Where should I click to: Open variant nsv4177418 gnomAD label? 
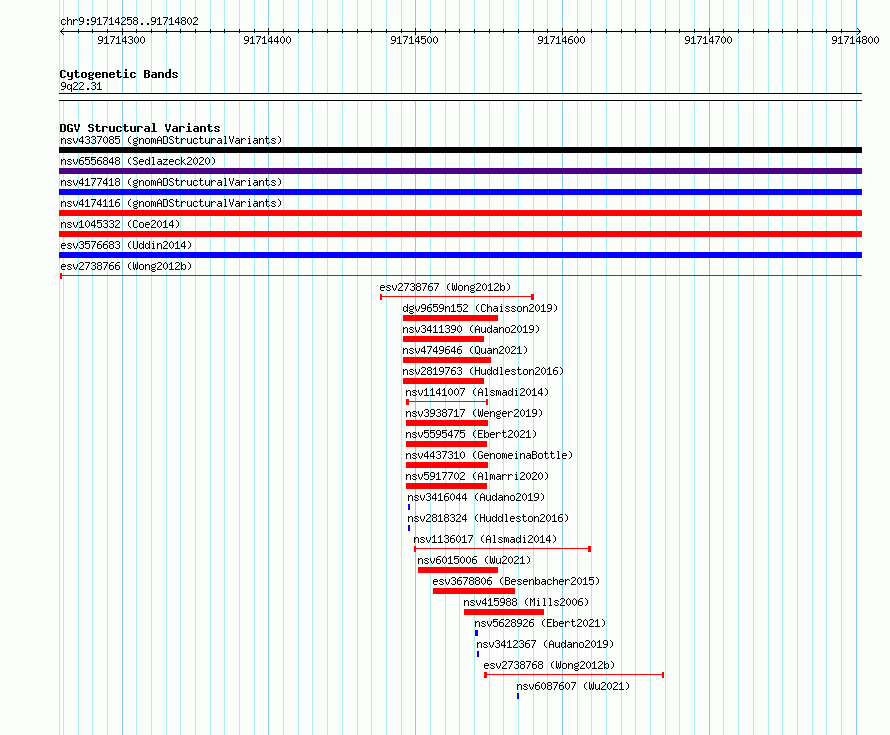tap(171, 182)
